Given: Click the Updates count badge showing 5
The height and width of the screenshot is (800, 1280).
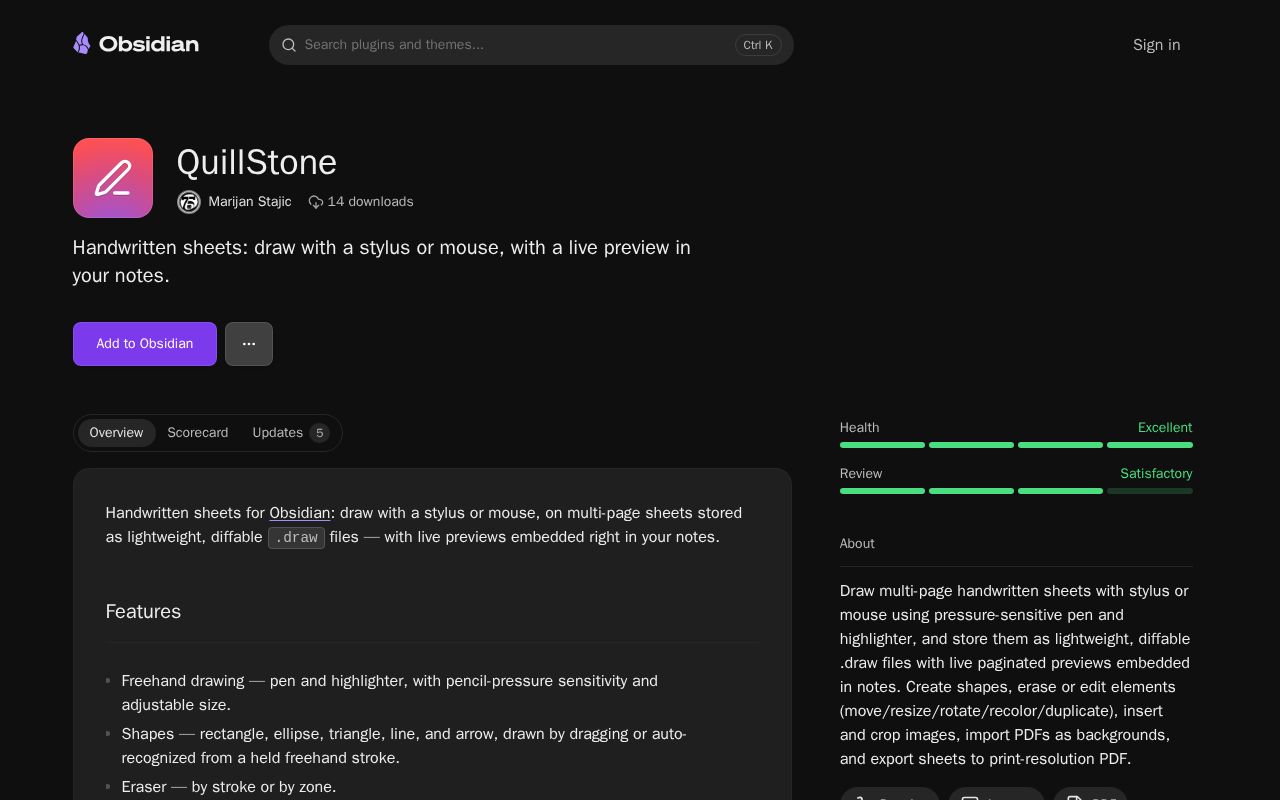Looking at the screenshot, I should (319, 433).
